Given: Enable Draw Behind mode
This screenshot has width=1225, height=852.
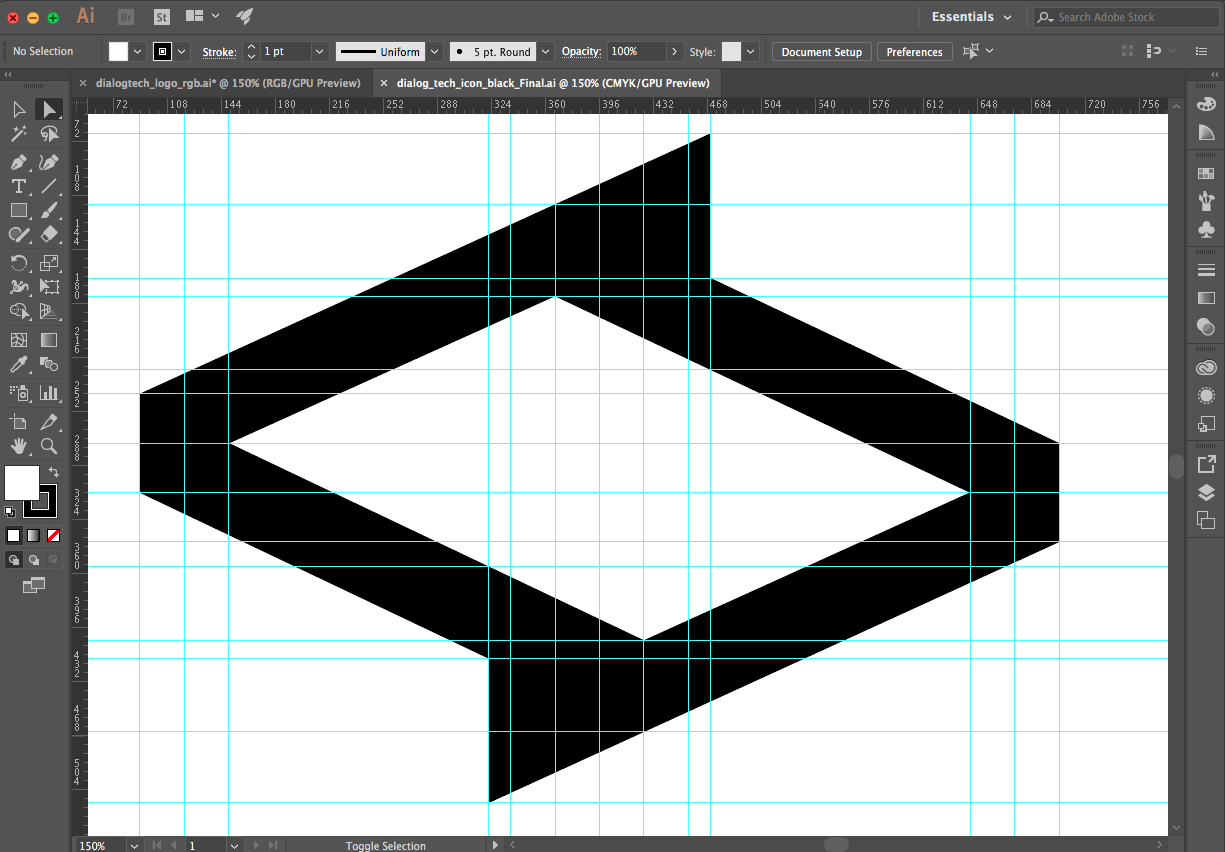Looking at the screenshot, I should (x=34, y=560).
